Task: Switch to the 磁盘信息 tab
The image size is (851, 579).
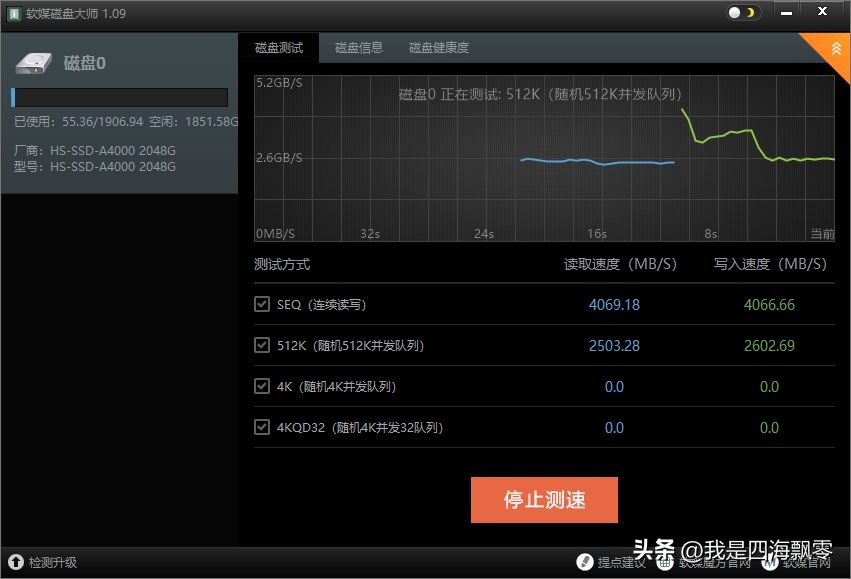Action: click(x=358, y=47)
